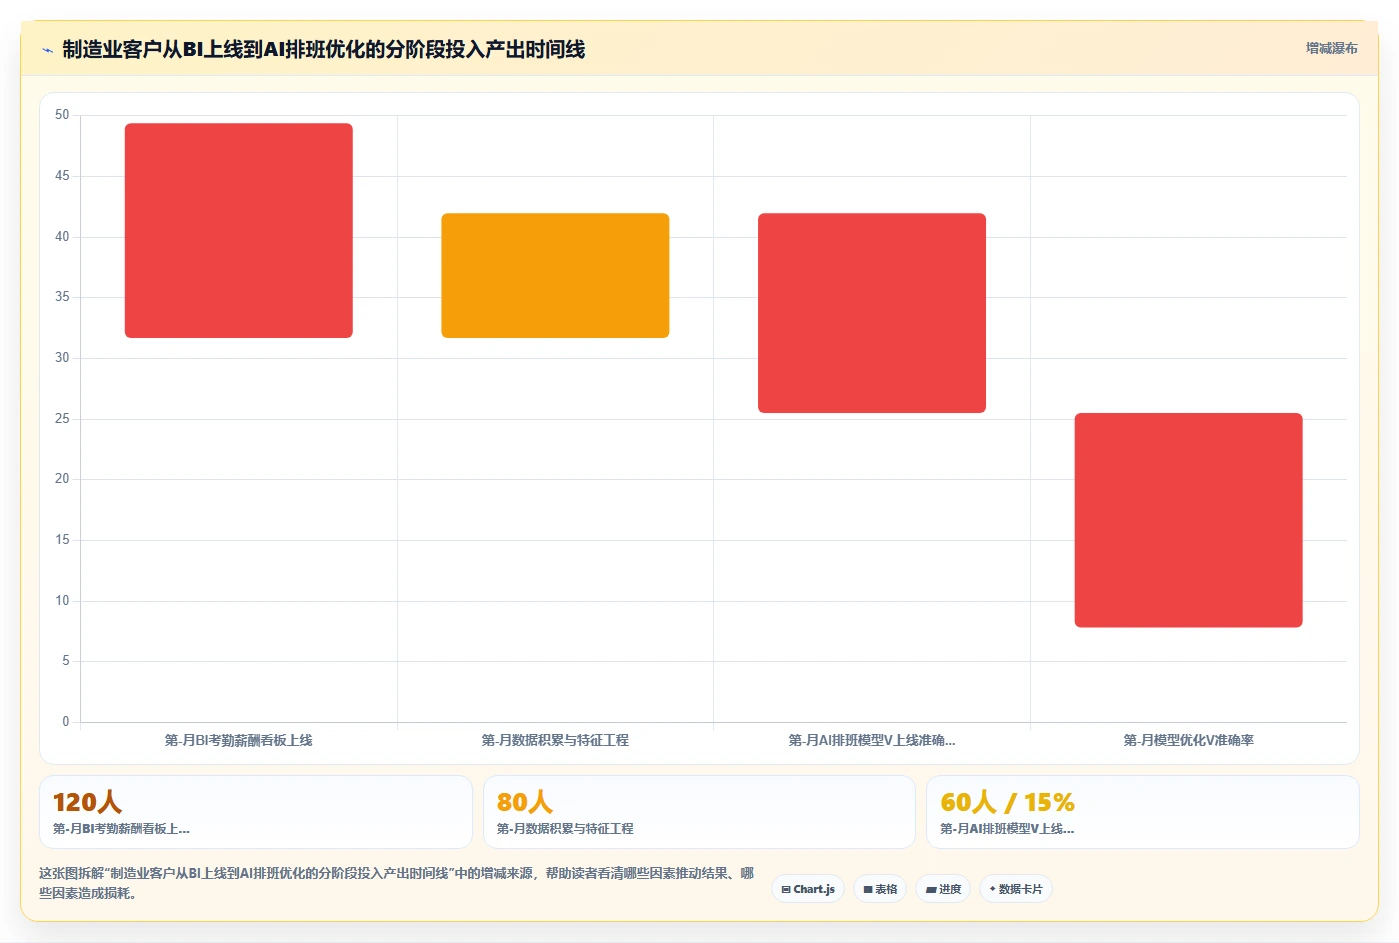
Task: Click the red bar for 第-月AI排班模型V上线准确
Action: [872, 313]
